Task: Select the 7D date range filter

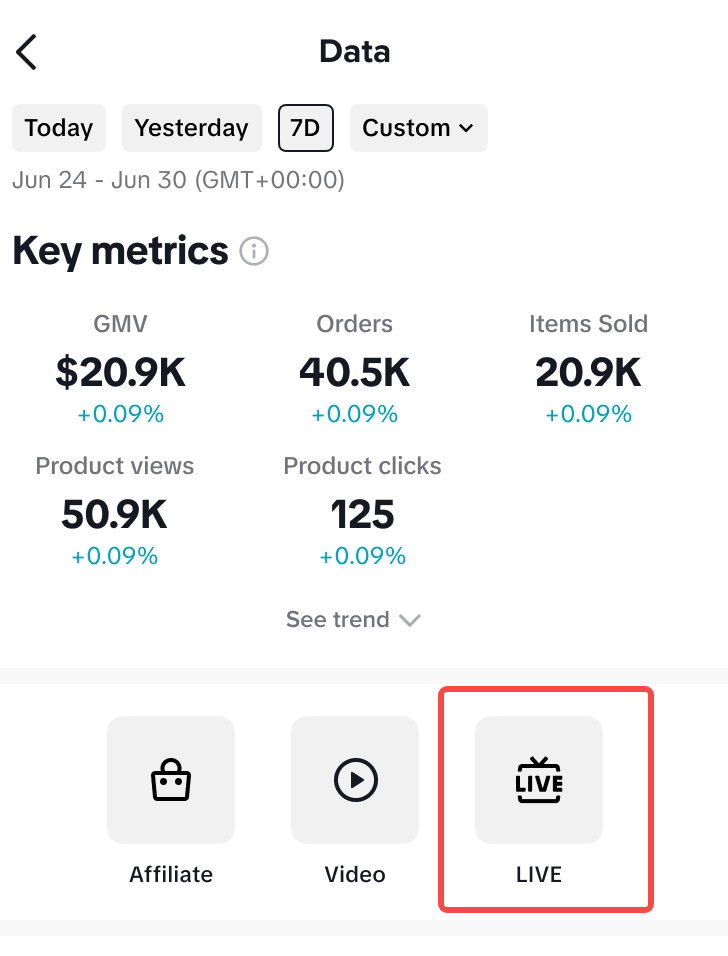Action: 306,128
